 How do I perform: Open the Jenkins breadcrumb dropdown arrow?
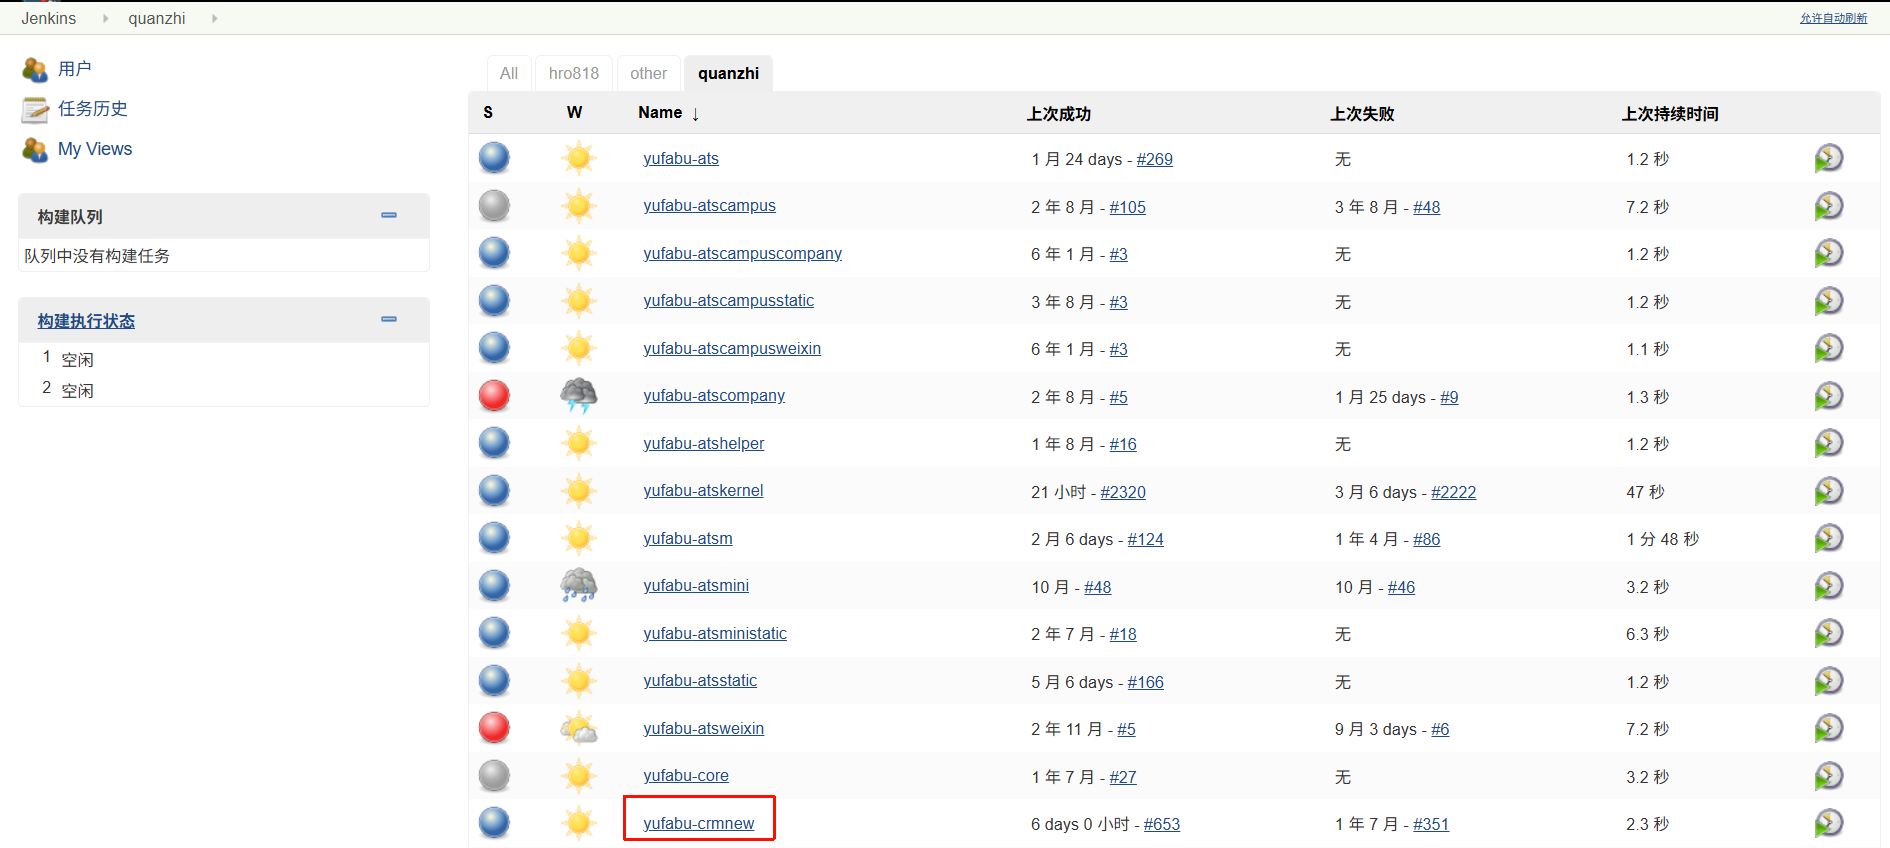[105, 18]
